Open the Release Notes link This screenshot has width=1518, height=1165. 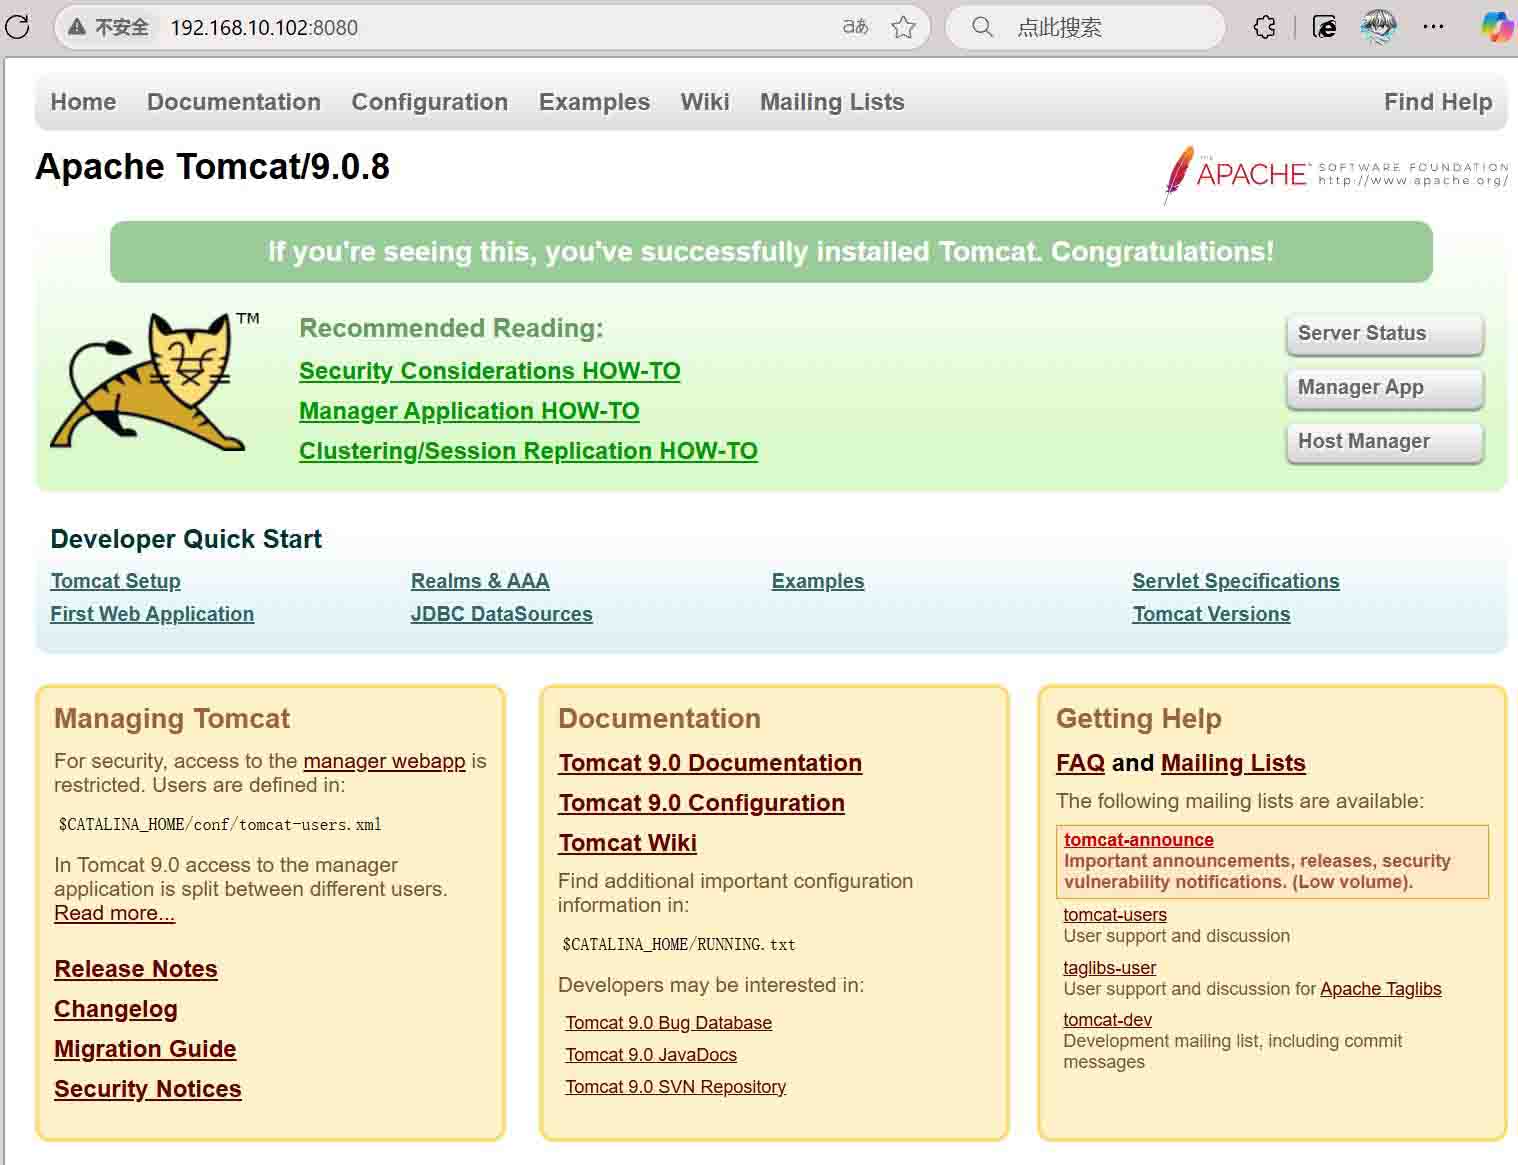click(136, 969)
